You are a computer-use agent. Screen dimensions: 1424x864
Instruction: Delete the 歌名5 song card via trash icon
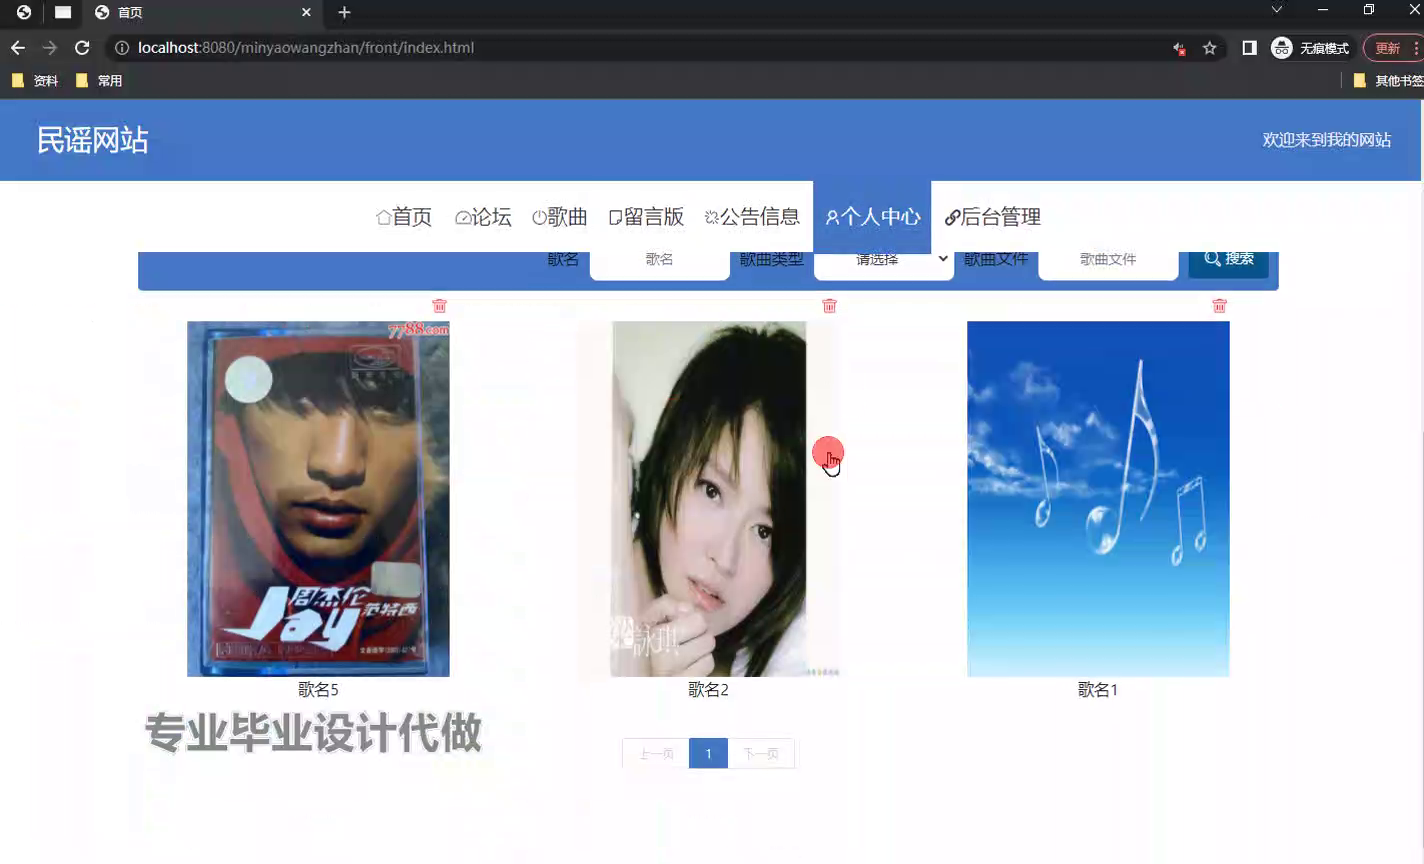pyautogui.click(x=439, y=306)
